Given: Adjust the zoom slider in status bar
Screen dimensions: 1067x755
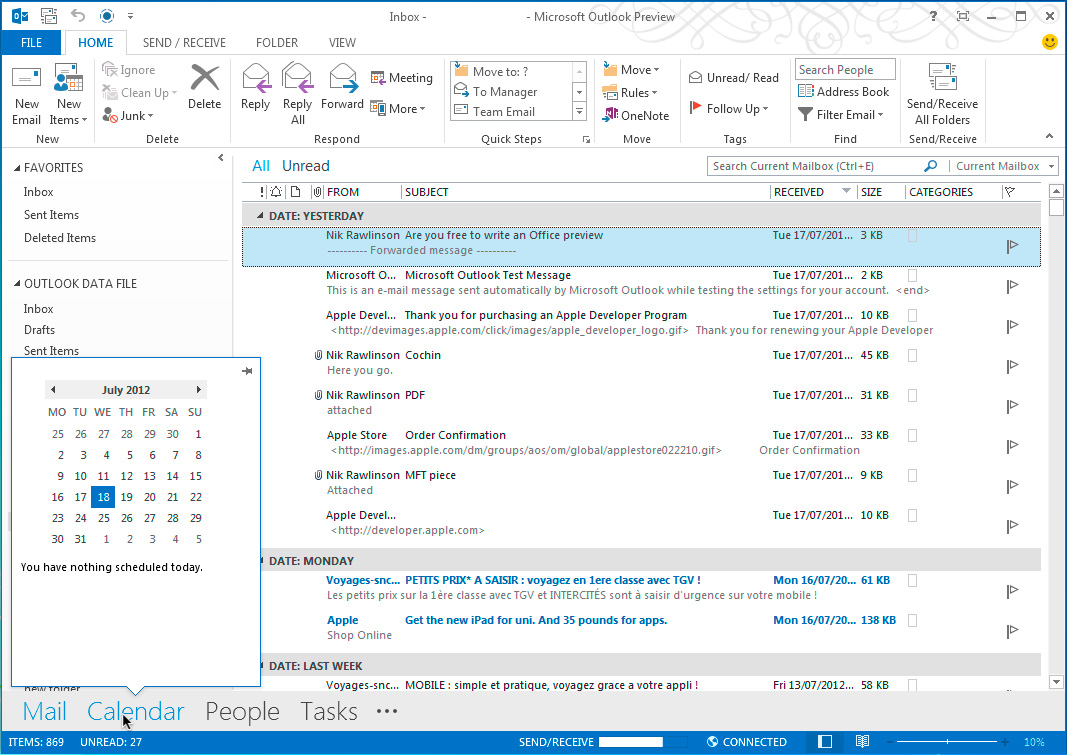Looking at the screenshot, I should 947,742.
